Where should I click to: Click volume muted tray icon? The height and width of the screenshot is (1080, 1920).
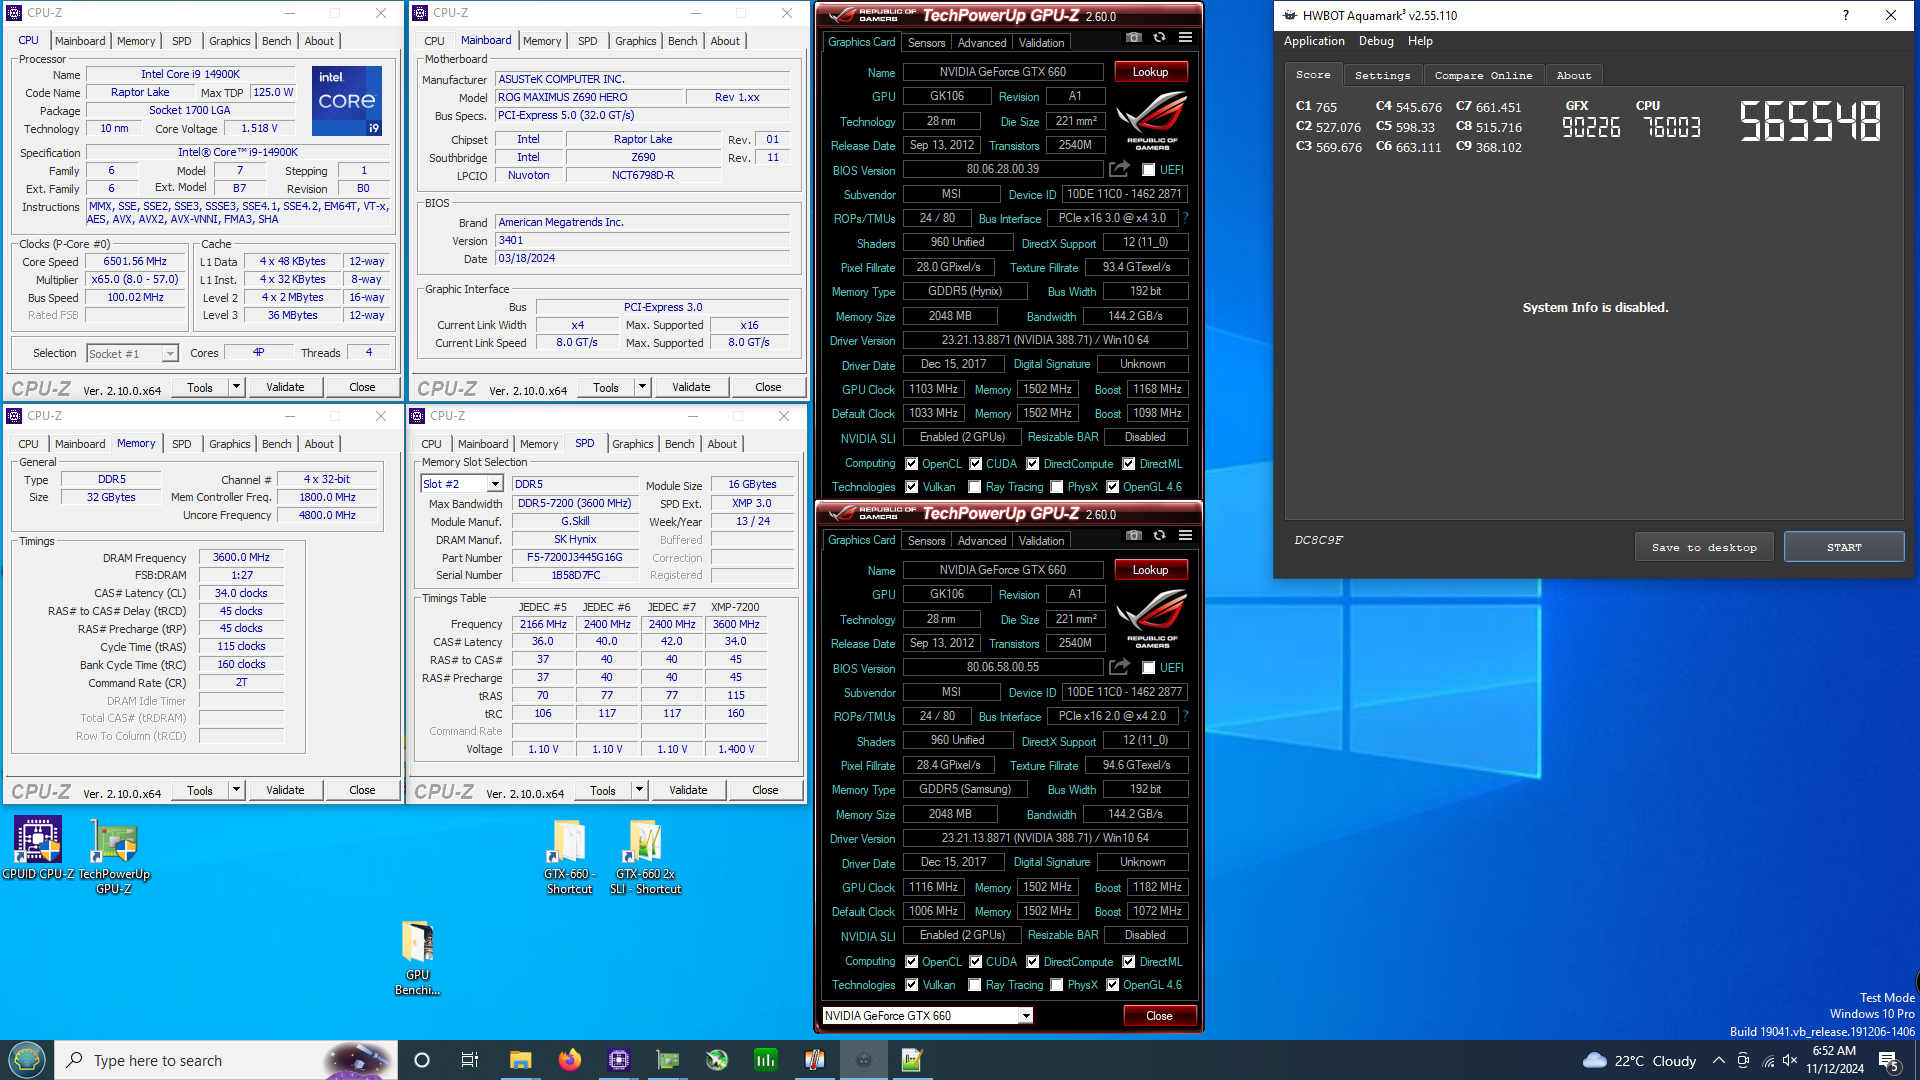click(1790, 1060)
